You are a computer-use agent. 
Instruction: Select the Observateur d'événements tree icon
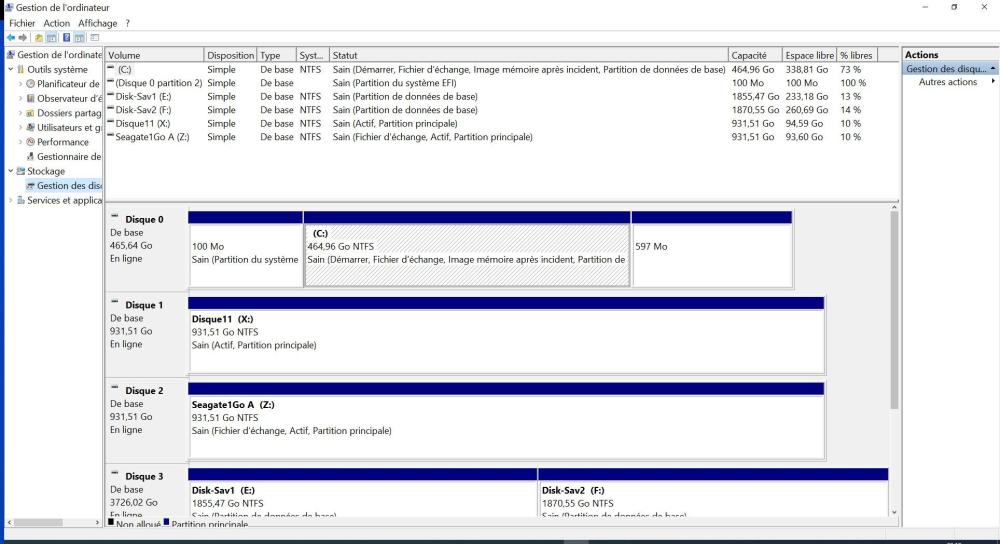tap(31, 98)
